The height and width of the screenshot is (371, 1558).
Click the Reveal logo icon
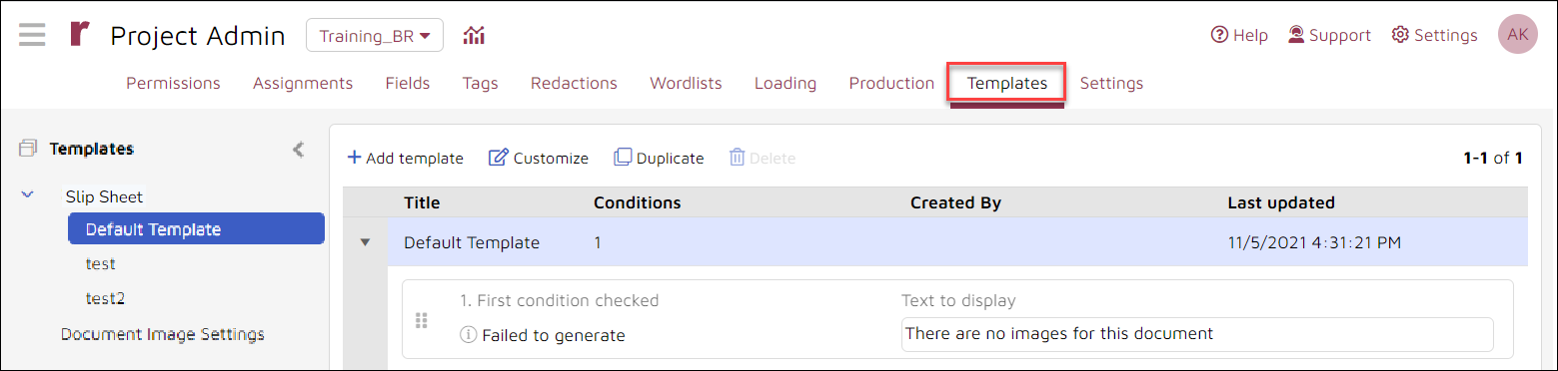click(80, 34)
